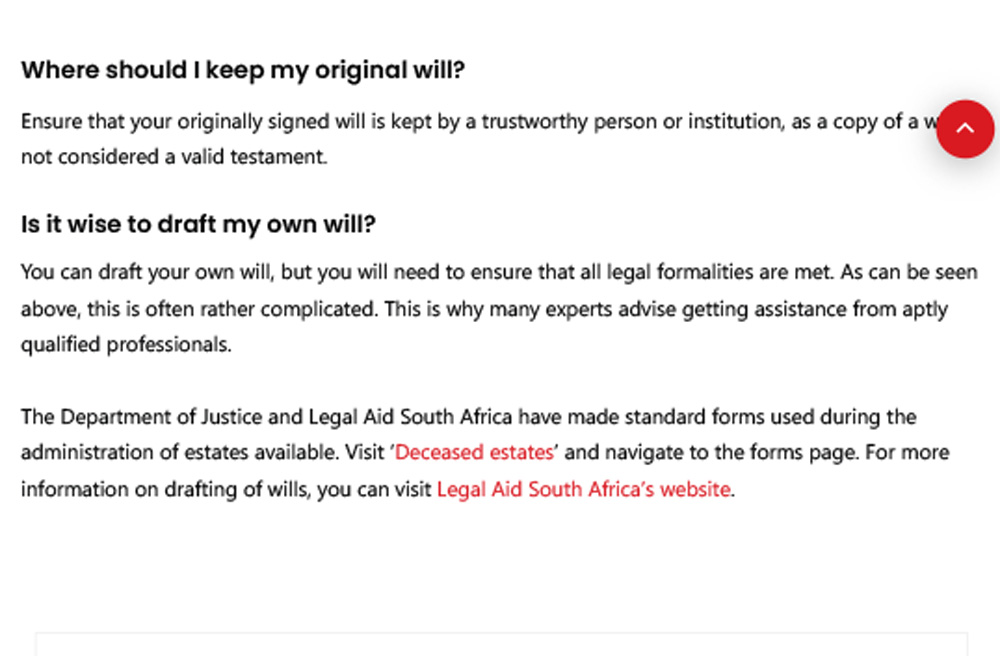Visit Legal Aid South Africa's website link
The width and height of the screenshot is (1000, 656).
click(583, 491)
